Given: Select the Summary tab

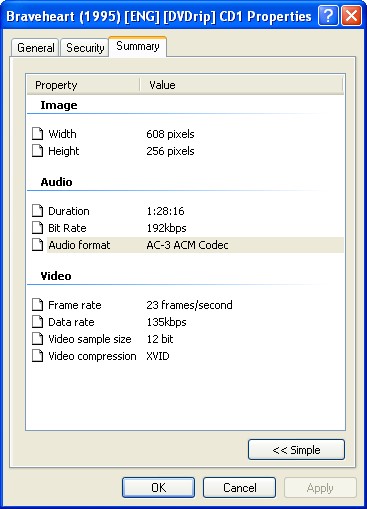Looking at the screenshot, I should click(138, 46).
